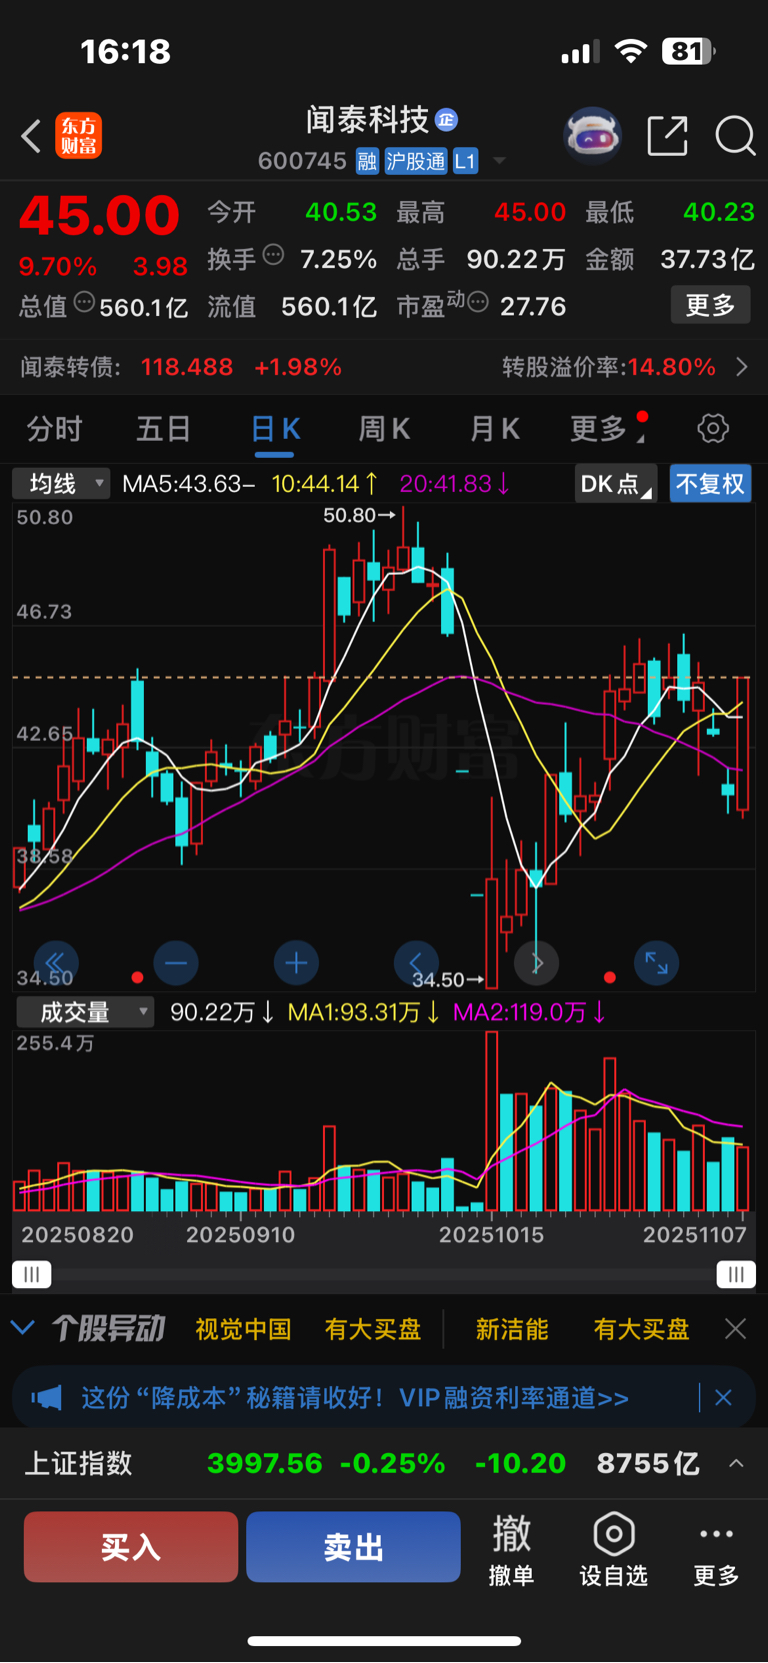The width and height of the screenshot is (768, 1663).
Task: Open the robot assistant avatar
Action: click(592, 135)
